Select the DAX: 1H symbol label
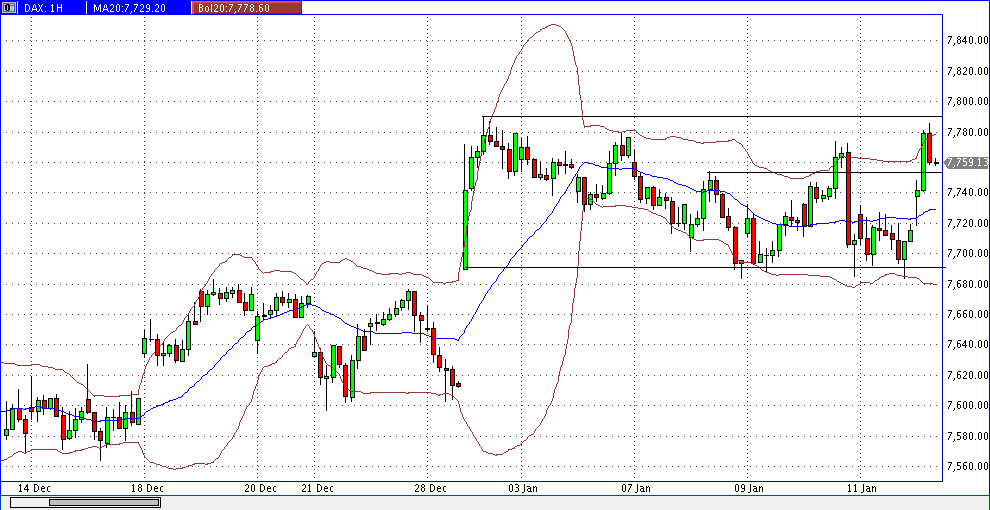 pyautogui.click(x=45, y=7)
